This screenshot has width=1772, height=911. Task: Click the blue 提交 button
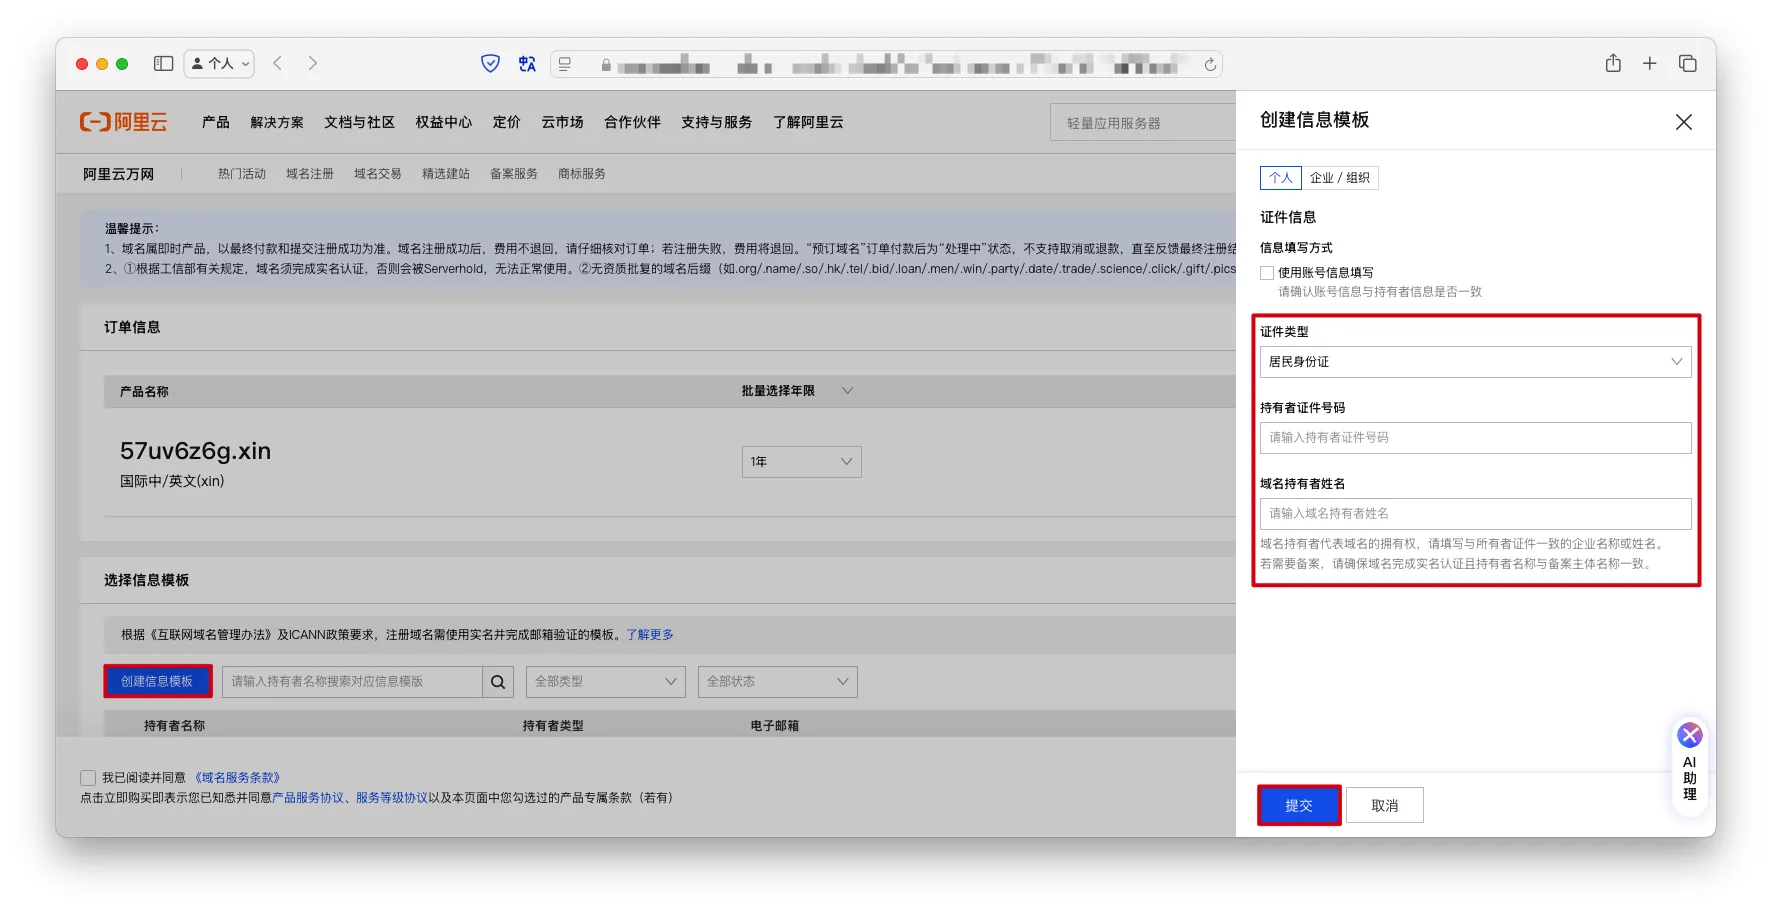(x=1298, y=805)
